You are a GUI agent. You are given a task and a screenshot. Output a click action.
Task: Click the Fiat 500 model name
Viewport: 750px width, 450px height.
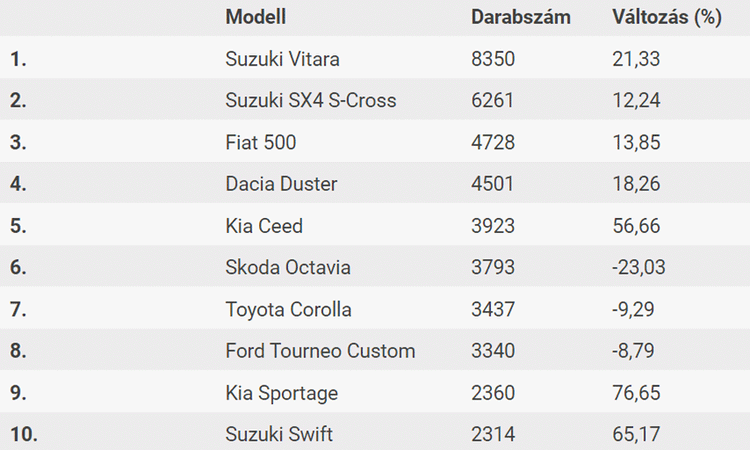[x=261, y=143]
